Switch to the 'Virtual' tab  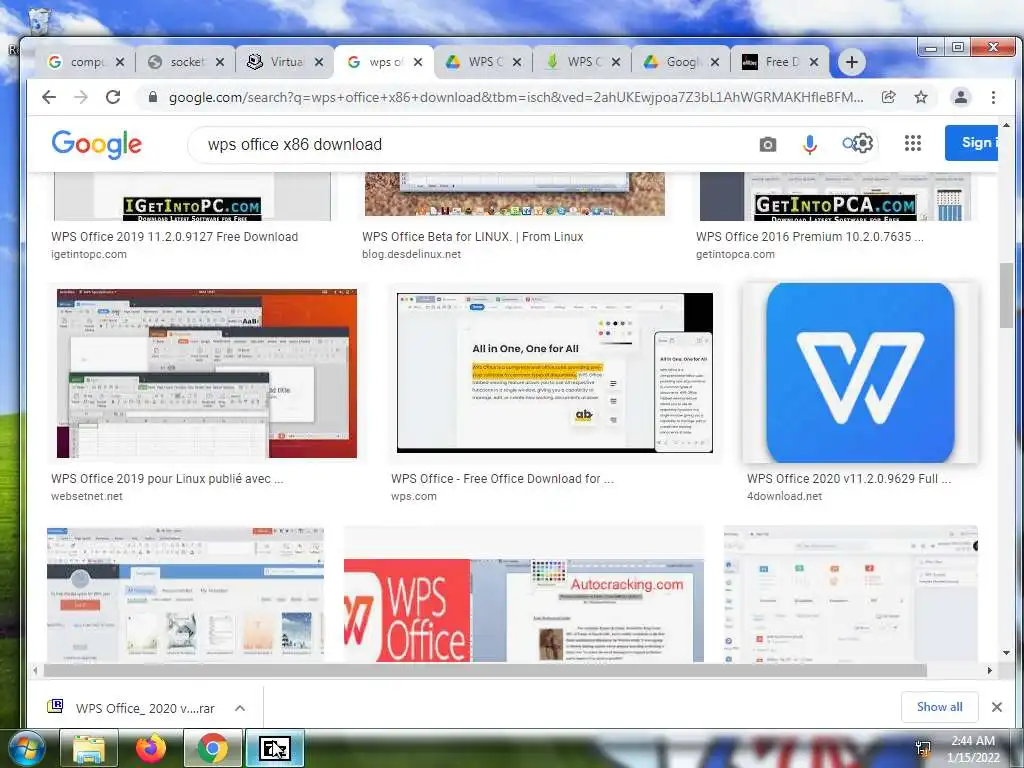tap(276, 62)
